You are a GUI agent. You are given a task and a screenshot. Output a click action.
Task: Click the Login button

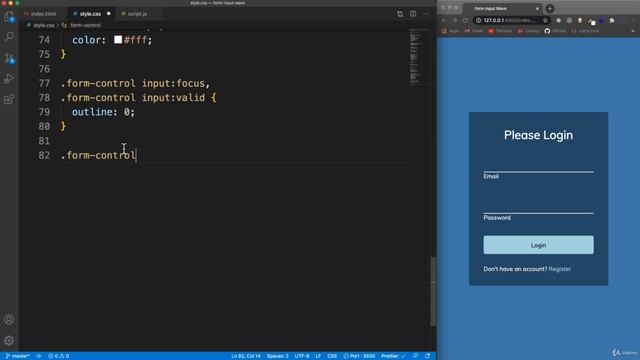pos(538,245)
